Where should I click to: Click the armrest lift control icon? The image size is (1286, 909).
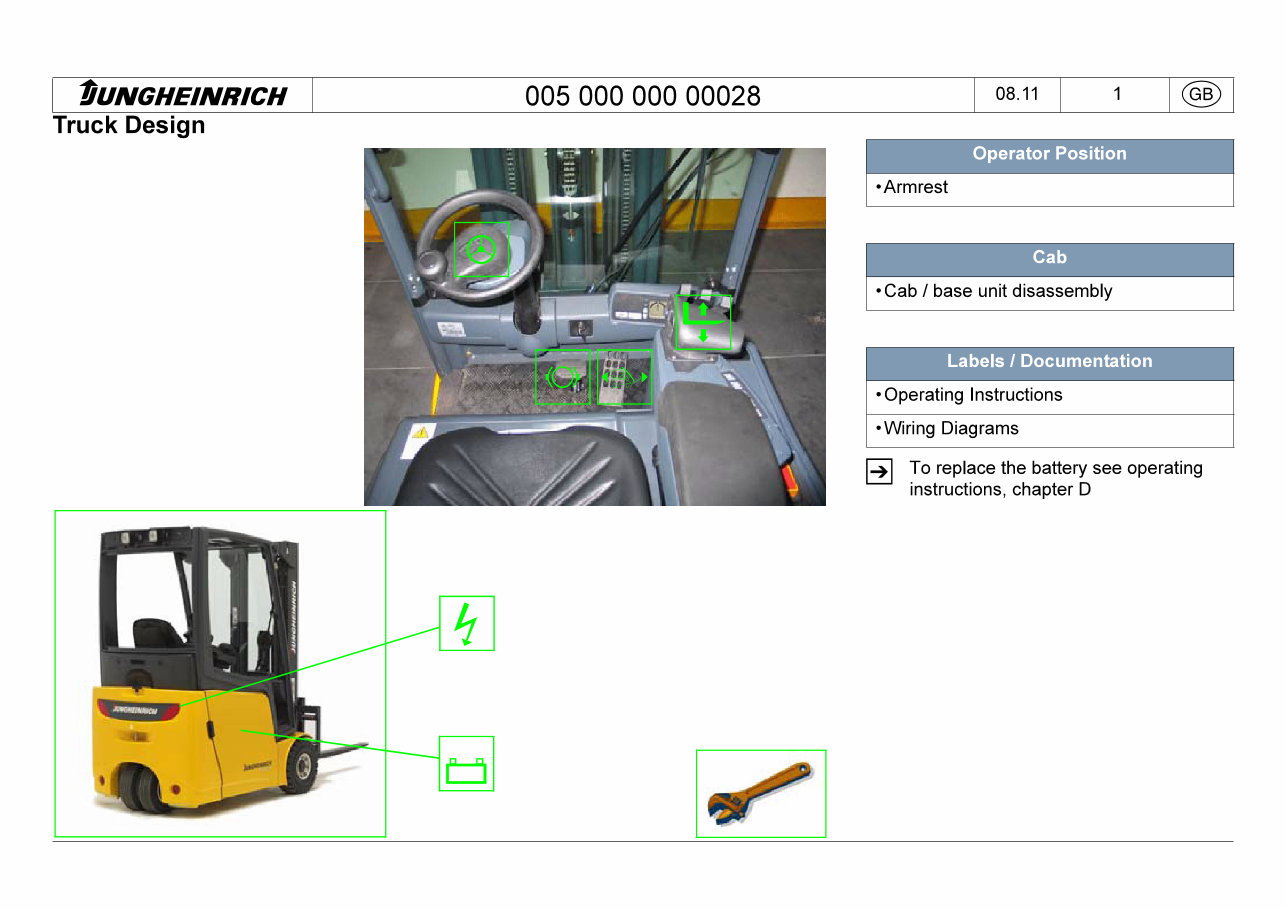(703, 322)
